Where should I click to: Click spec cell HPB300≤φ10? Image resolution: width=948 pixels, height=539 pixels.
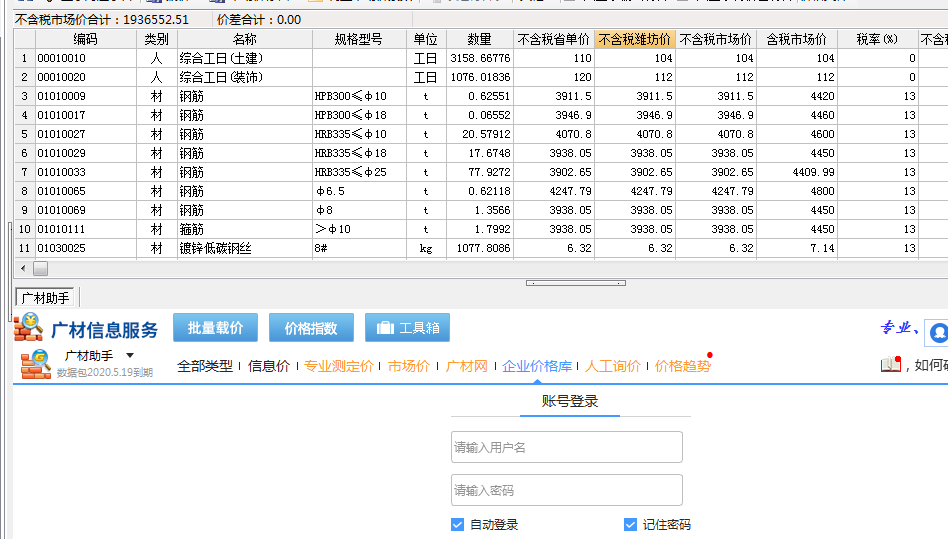(x=359, y=97)
